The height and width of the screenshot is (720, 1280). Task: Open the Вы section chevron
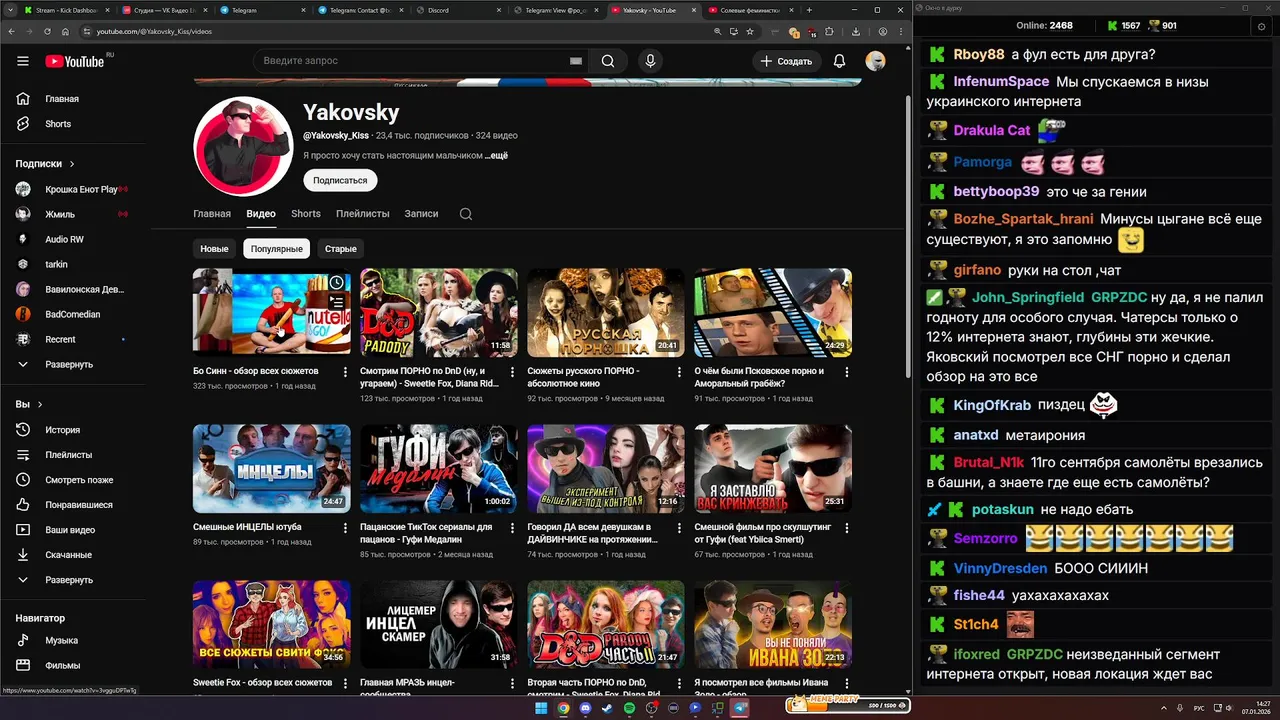pos(40,405)
